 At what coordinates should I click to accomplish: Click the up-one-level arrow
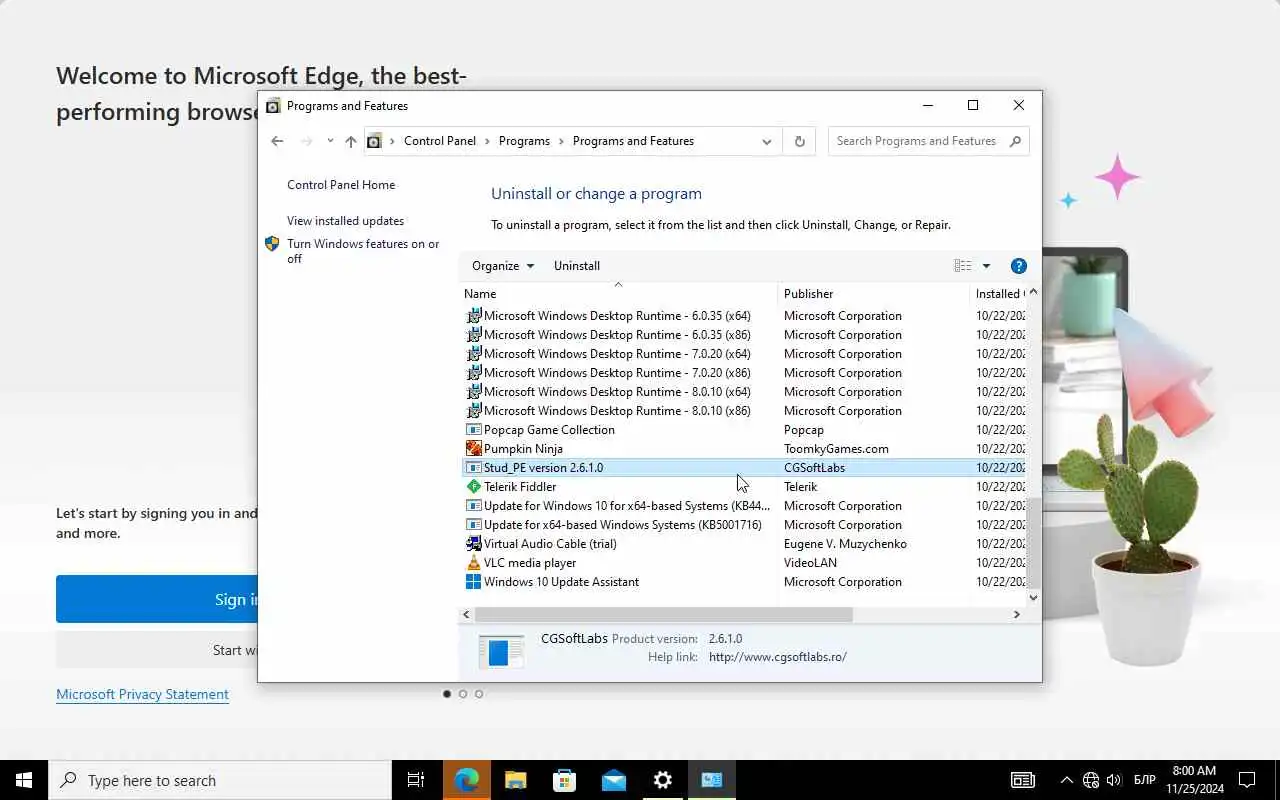351,141
